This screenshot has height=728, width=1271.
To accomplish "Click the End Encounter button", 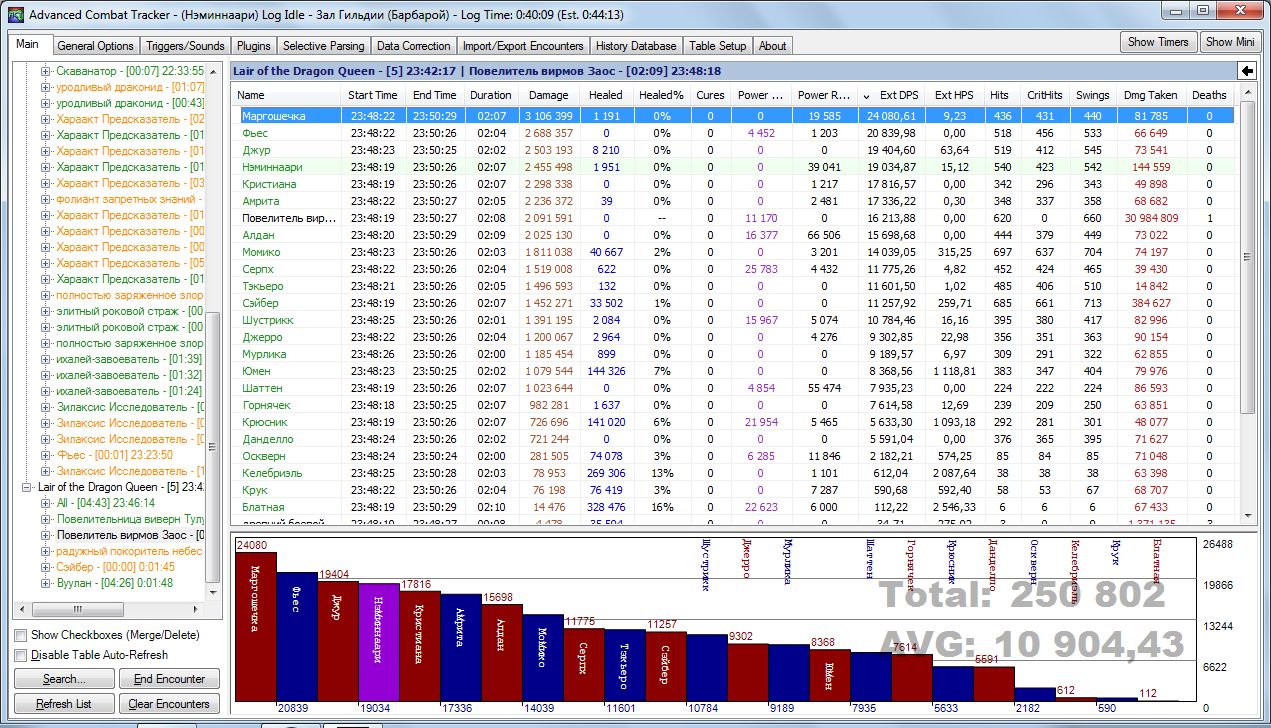I will click(169, 679).
